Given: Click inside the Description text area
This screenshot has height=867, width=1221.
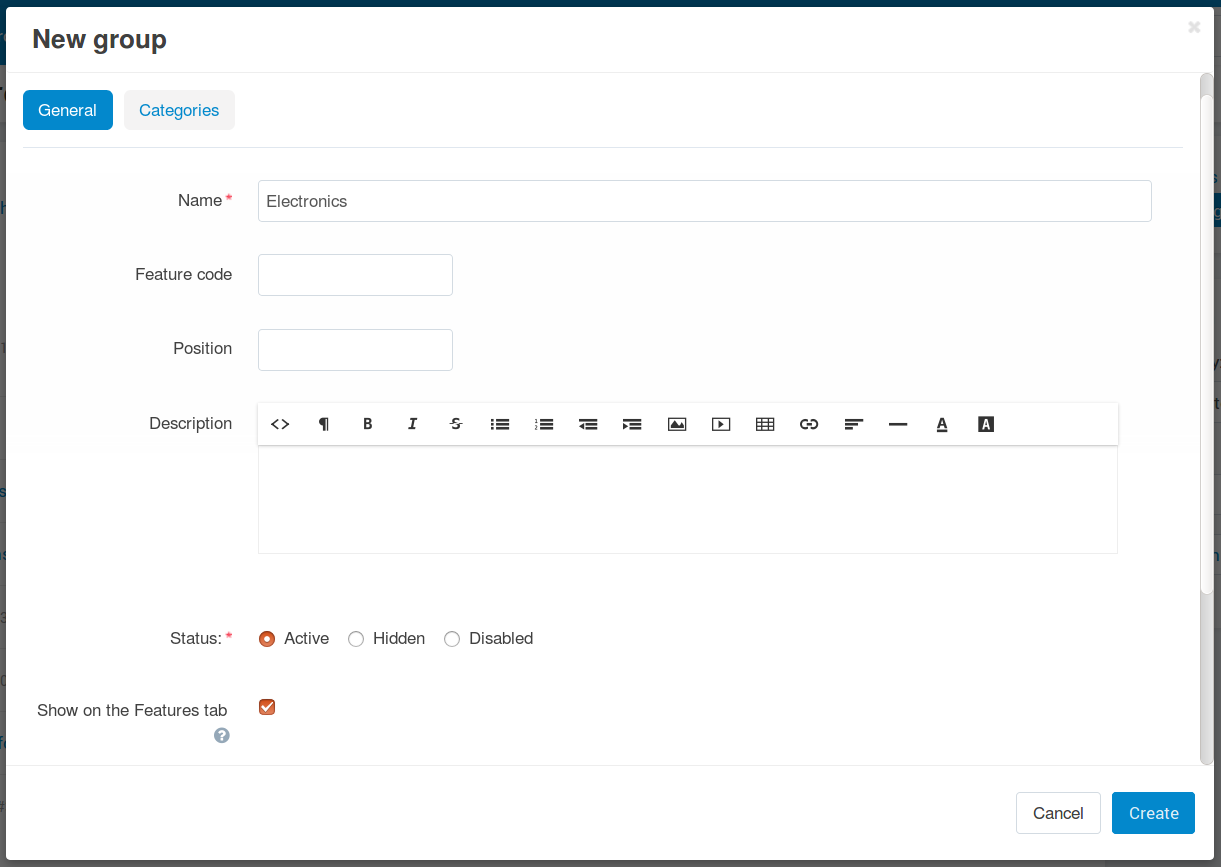Looking at the screenshot, I should tap(688, 499).
